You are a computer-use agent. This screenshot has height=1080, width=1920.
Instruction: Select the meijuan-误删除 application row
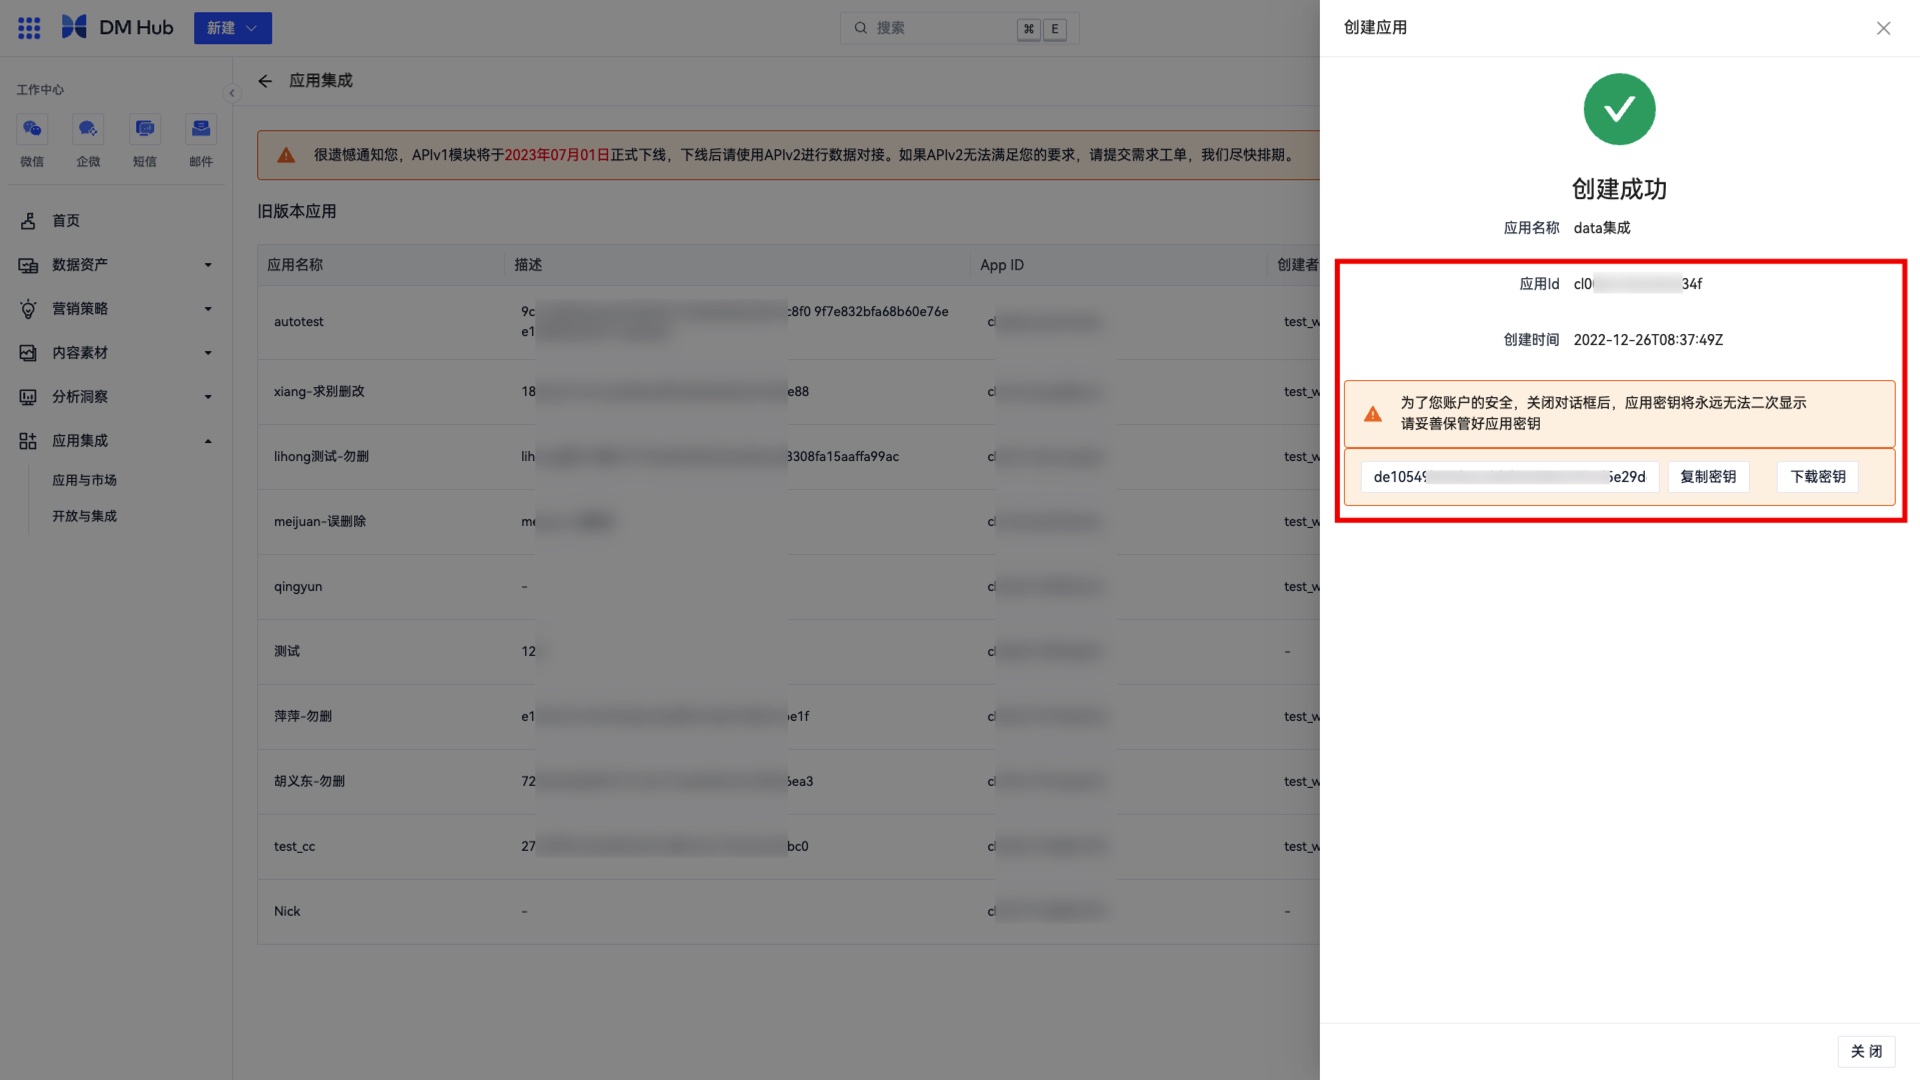point(788,522)
